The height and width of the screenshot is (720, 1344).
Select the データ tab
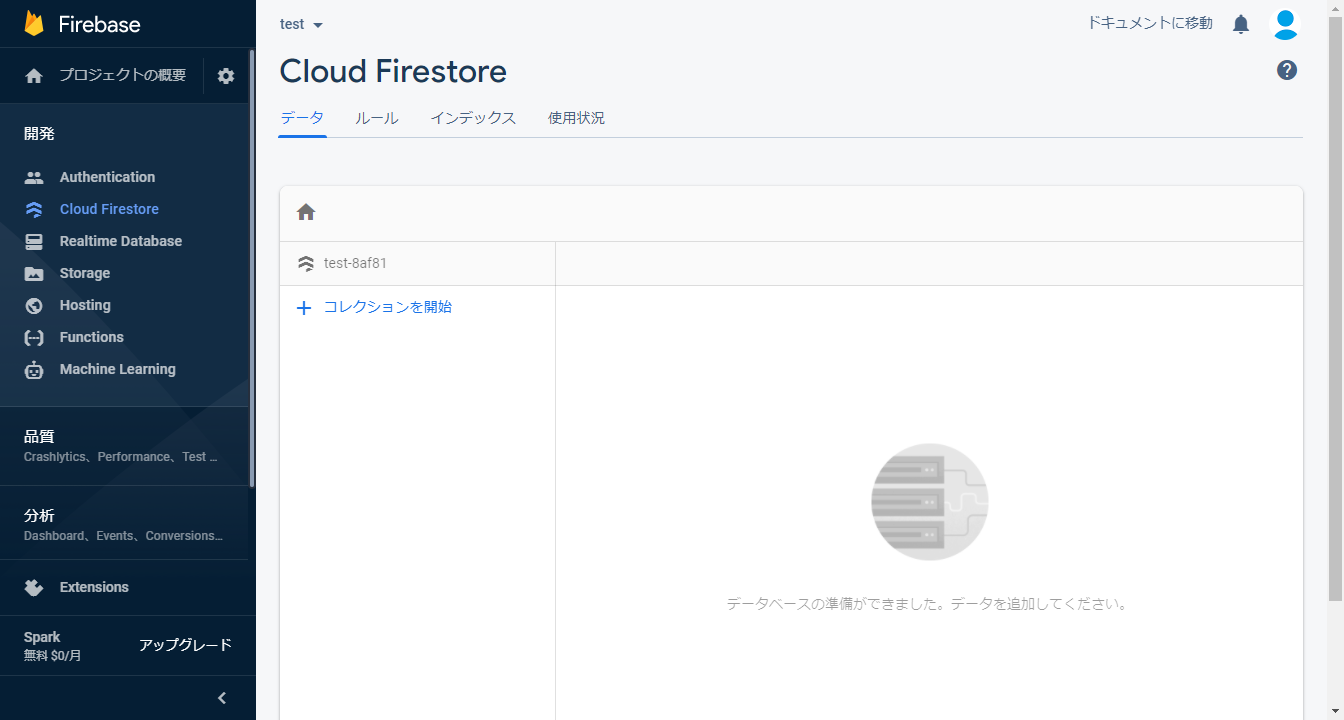[x=302, y=118]
